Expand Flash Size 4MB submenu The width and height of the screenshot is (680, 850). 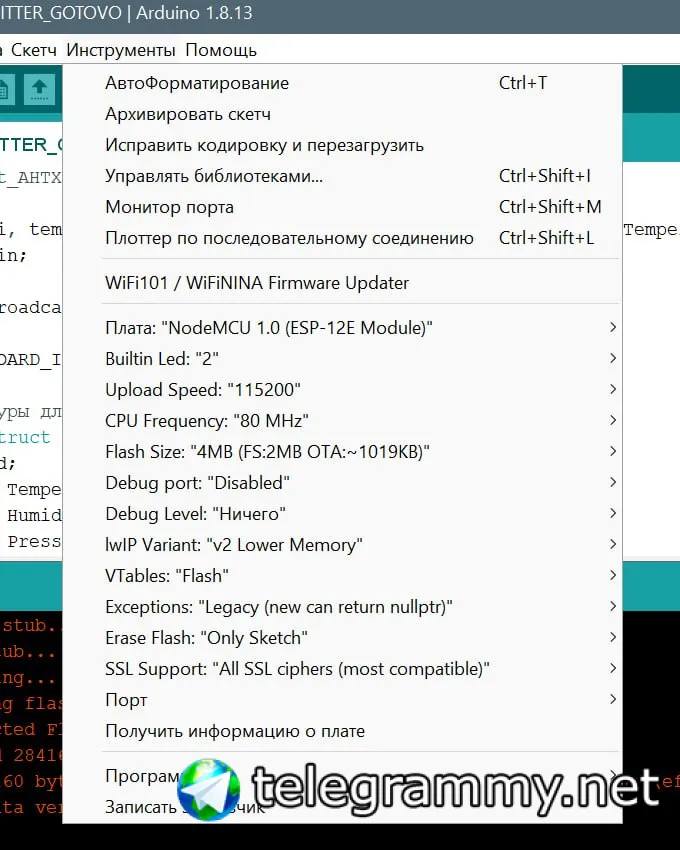tap(343, 452)
